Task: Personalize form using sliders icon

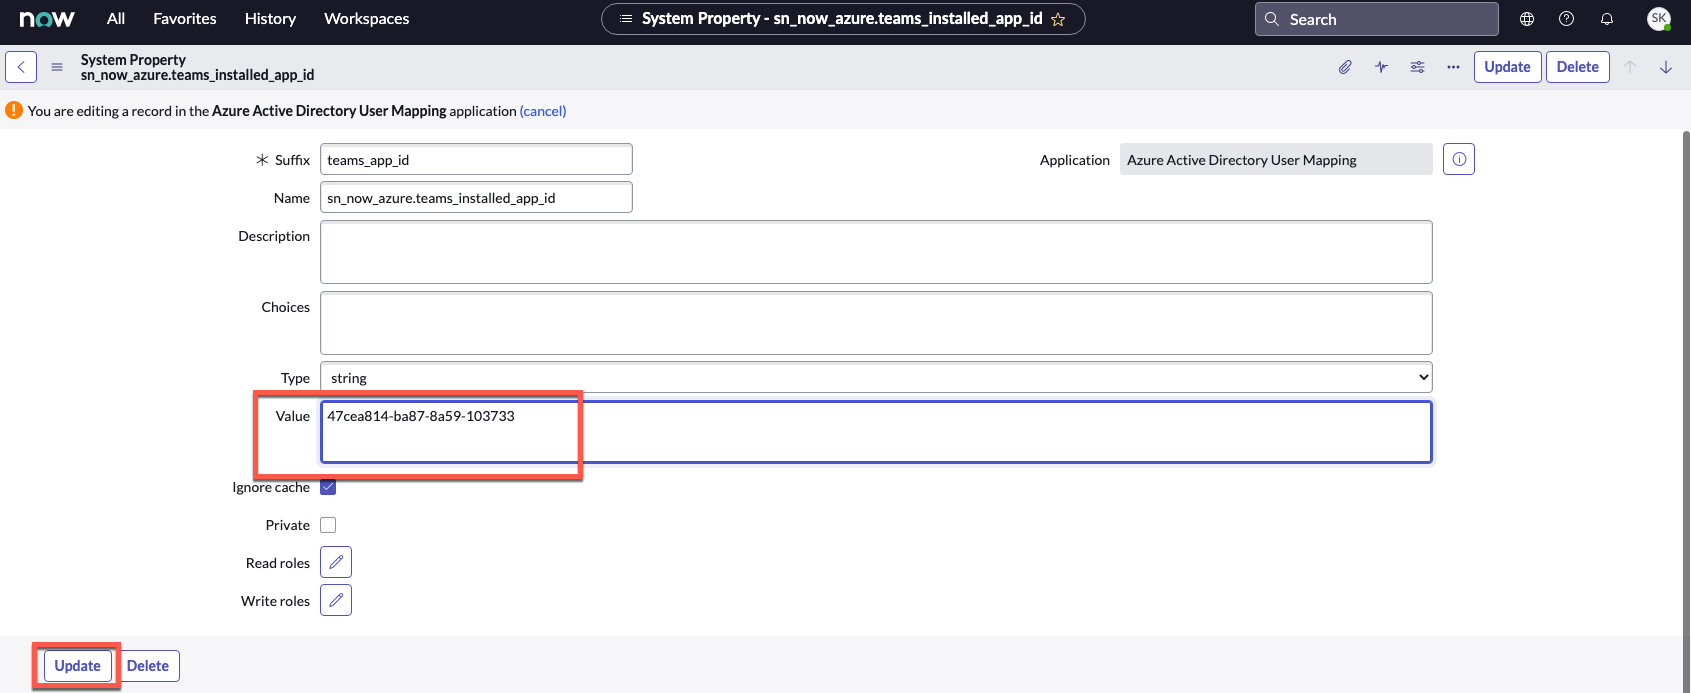Action: click(x=1417, y=67)
